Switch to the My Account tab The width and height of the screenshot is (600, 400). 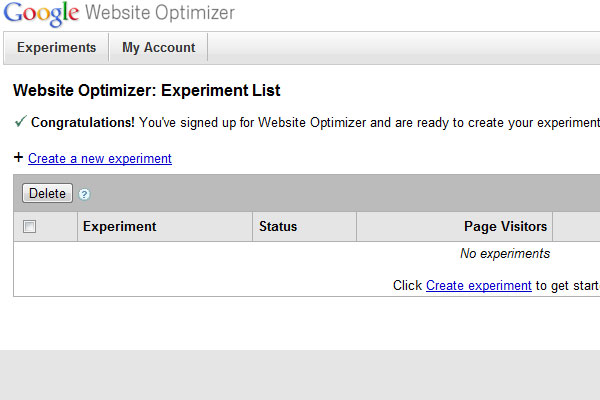point(158,47)
